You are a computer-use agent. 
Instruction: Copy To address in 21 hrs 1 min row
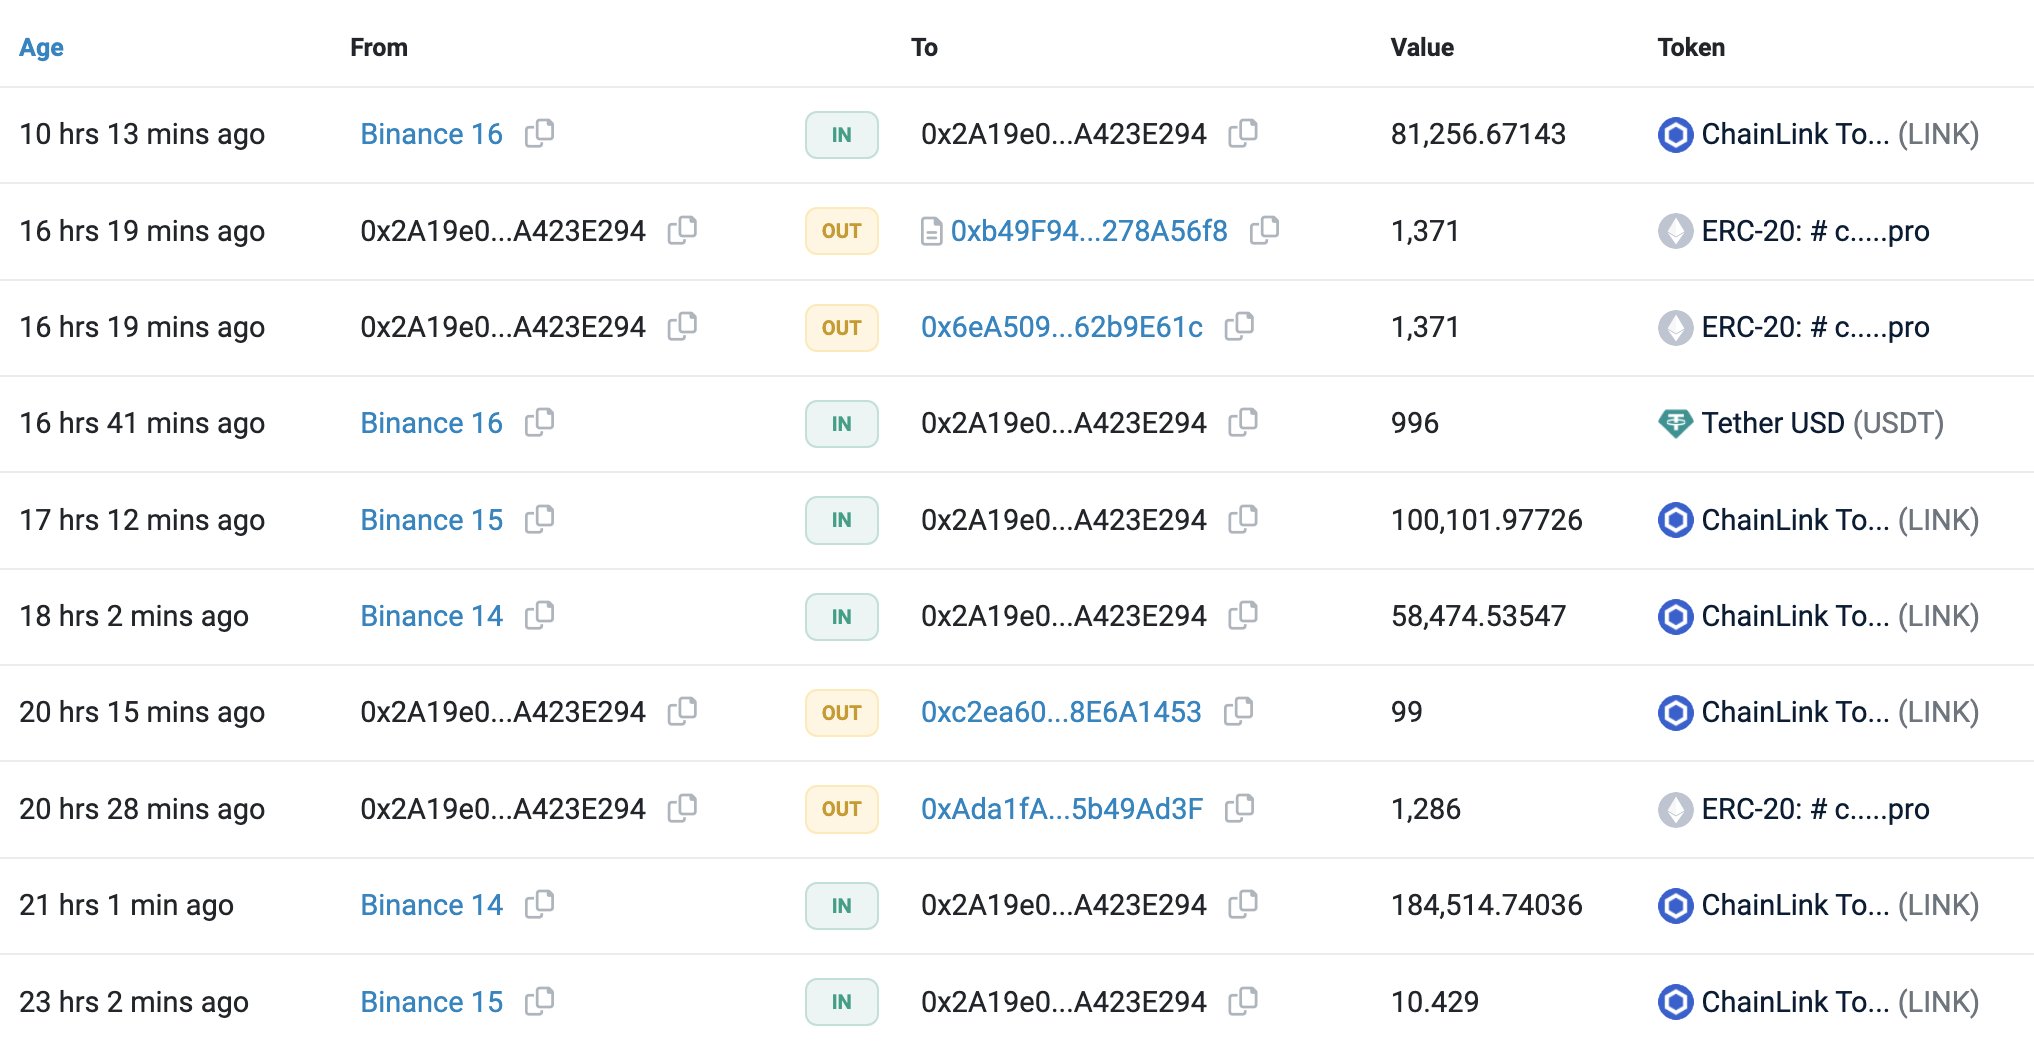[1243, 904]
